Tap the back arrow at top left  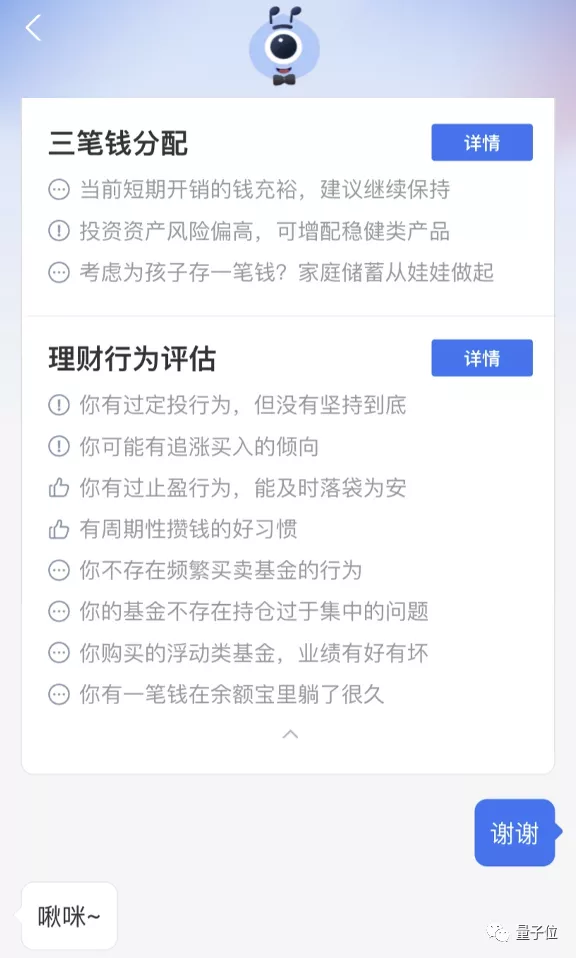[33, 28]
